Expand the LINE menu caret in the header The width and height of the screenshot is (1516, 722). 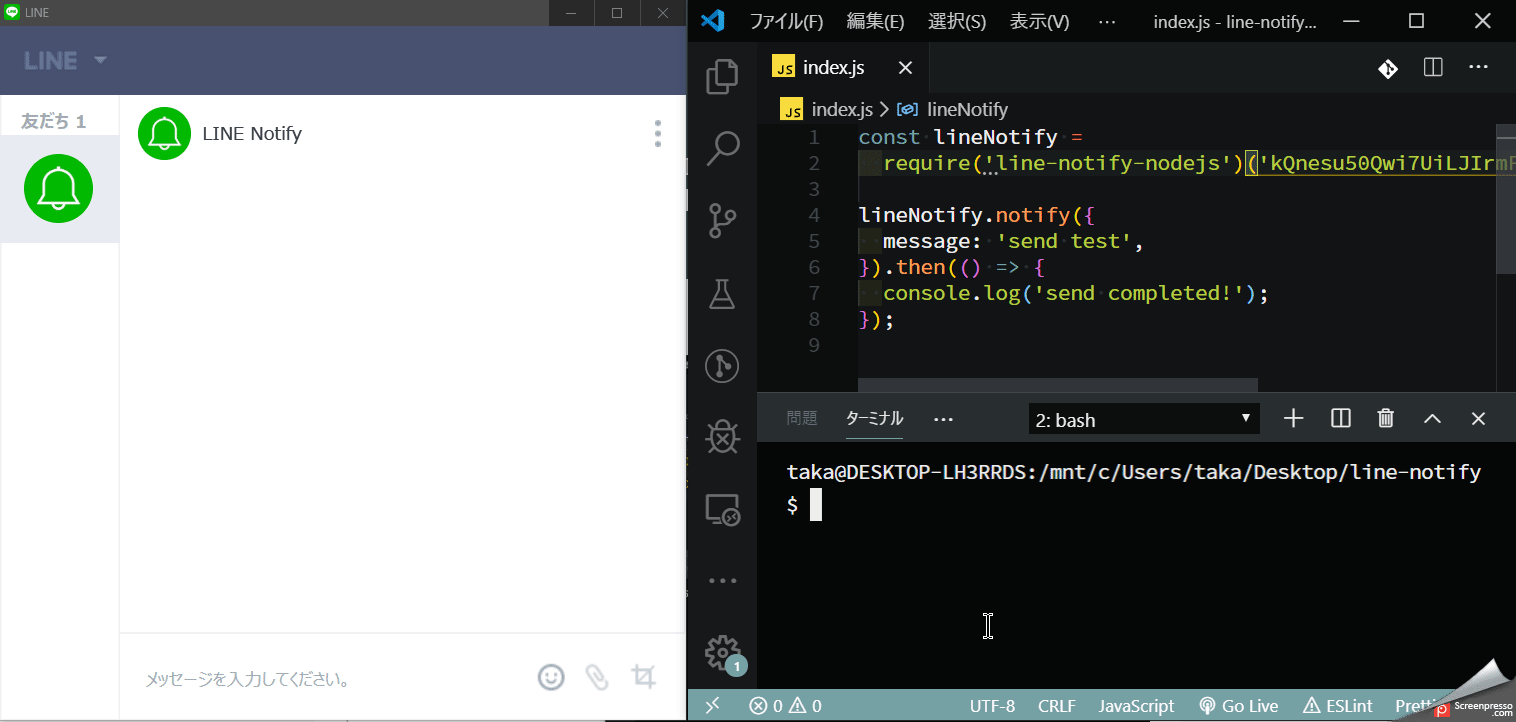[99, 60]
